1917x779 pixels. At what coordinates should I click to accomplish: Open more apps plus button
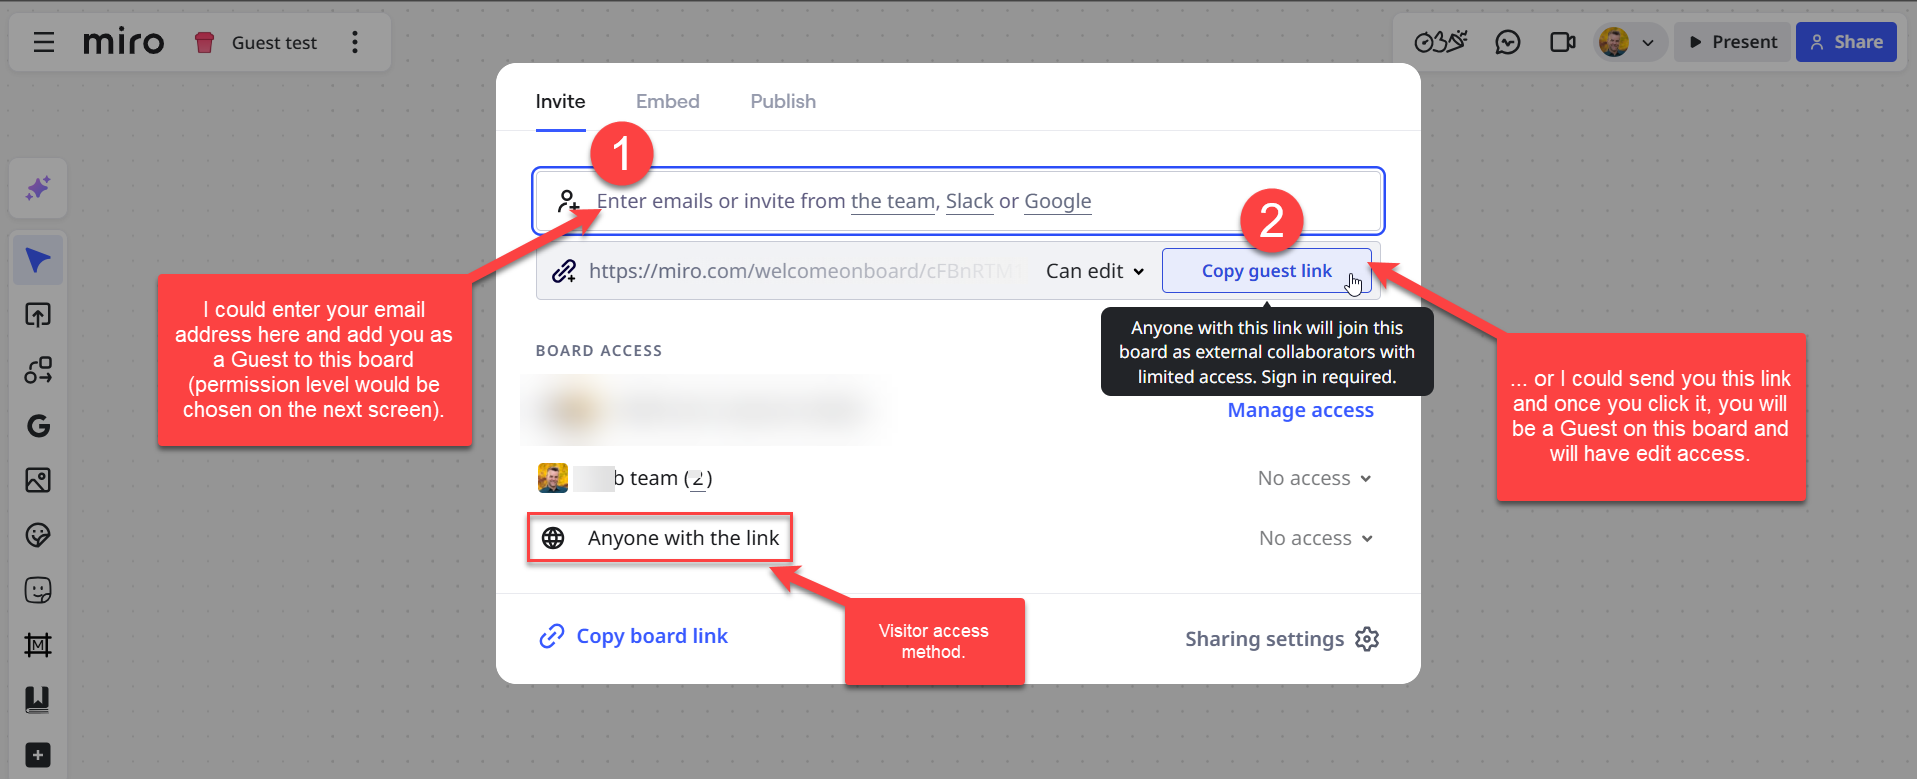click(38, 755)
